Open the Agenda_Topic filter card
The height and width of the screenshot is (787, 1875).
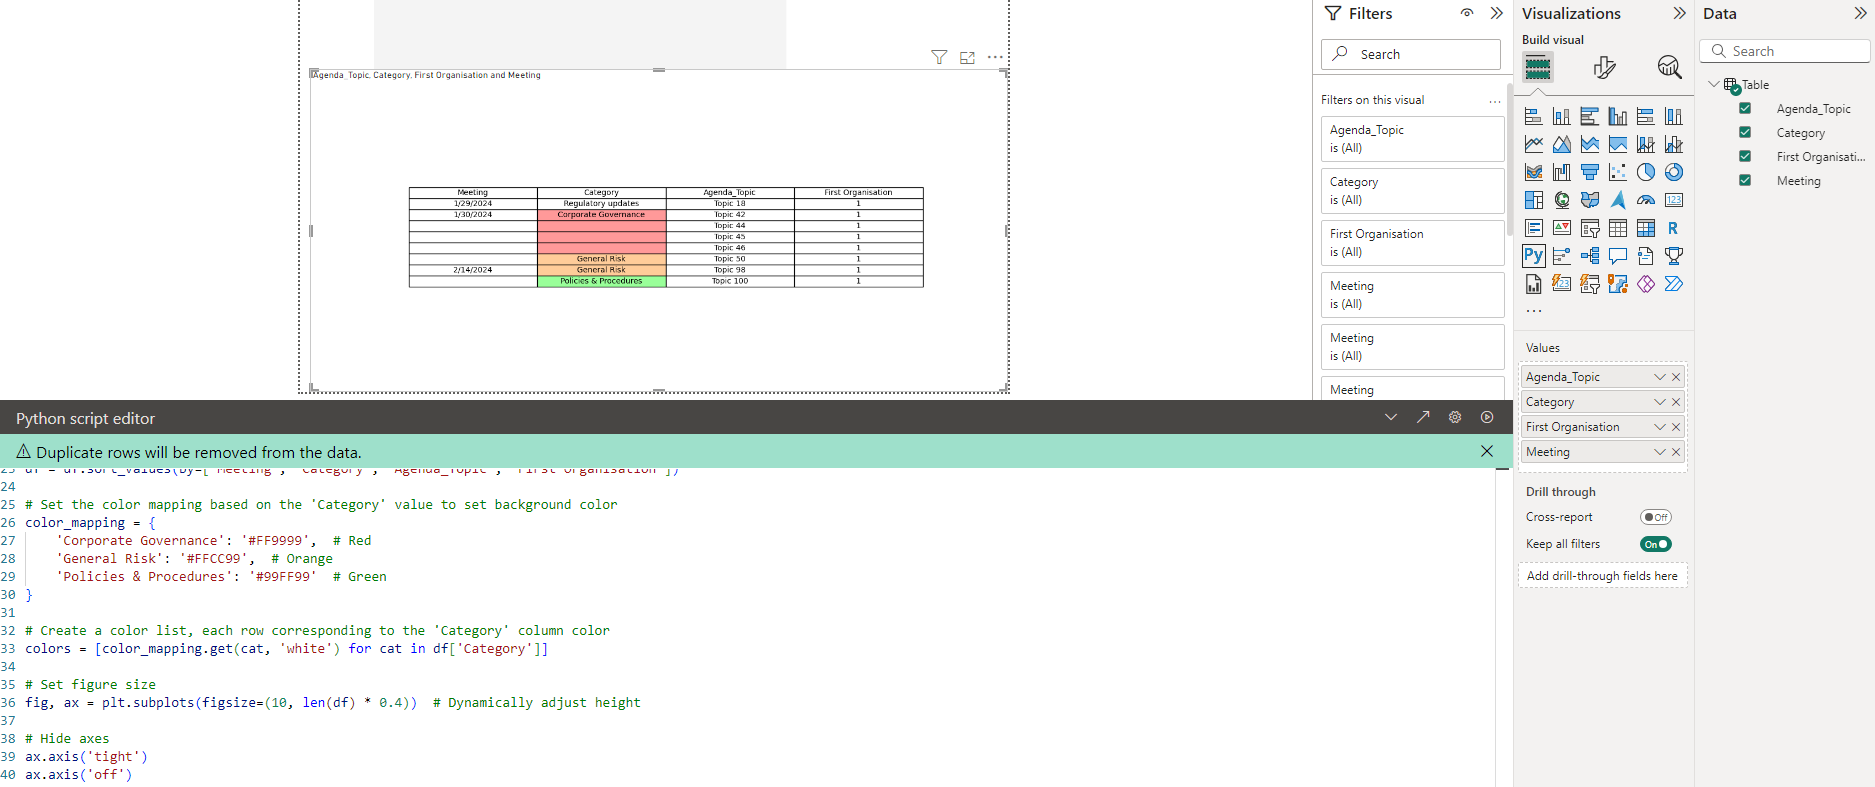point(1412,139)
